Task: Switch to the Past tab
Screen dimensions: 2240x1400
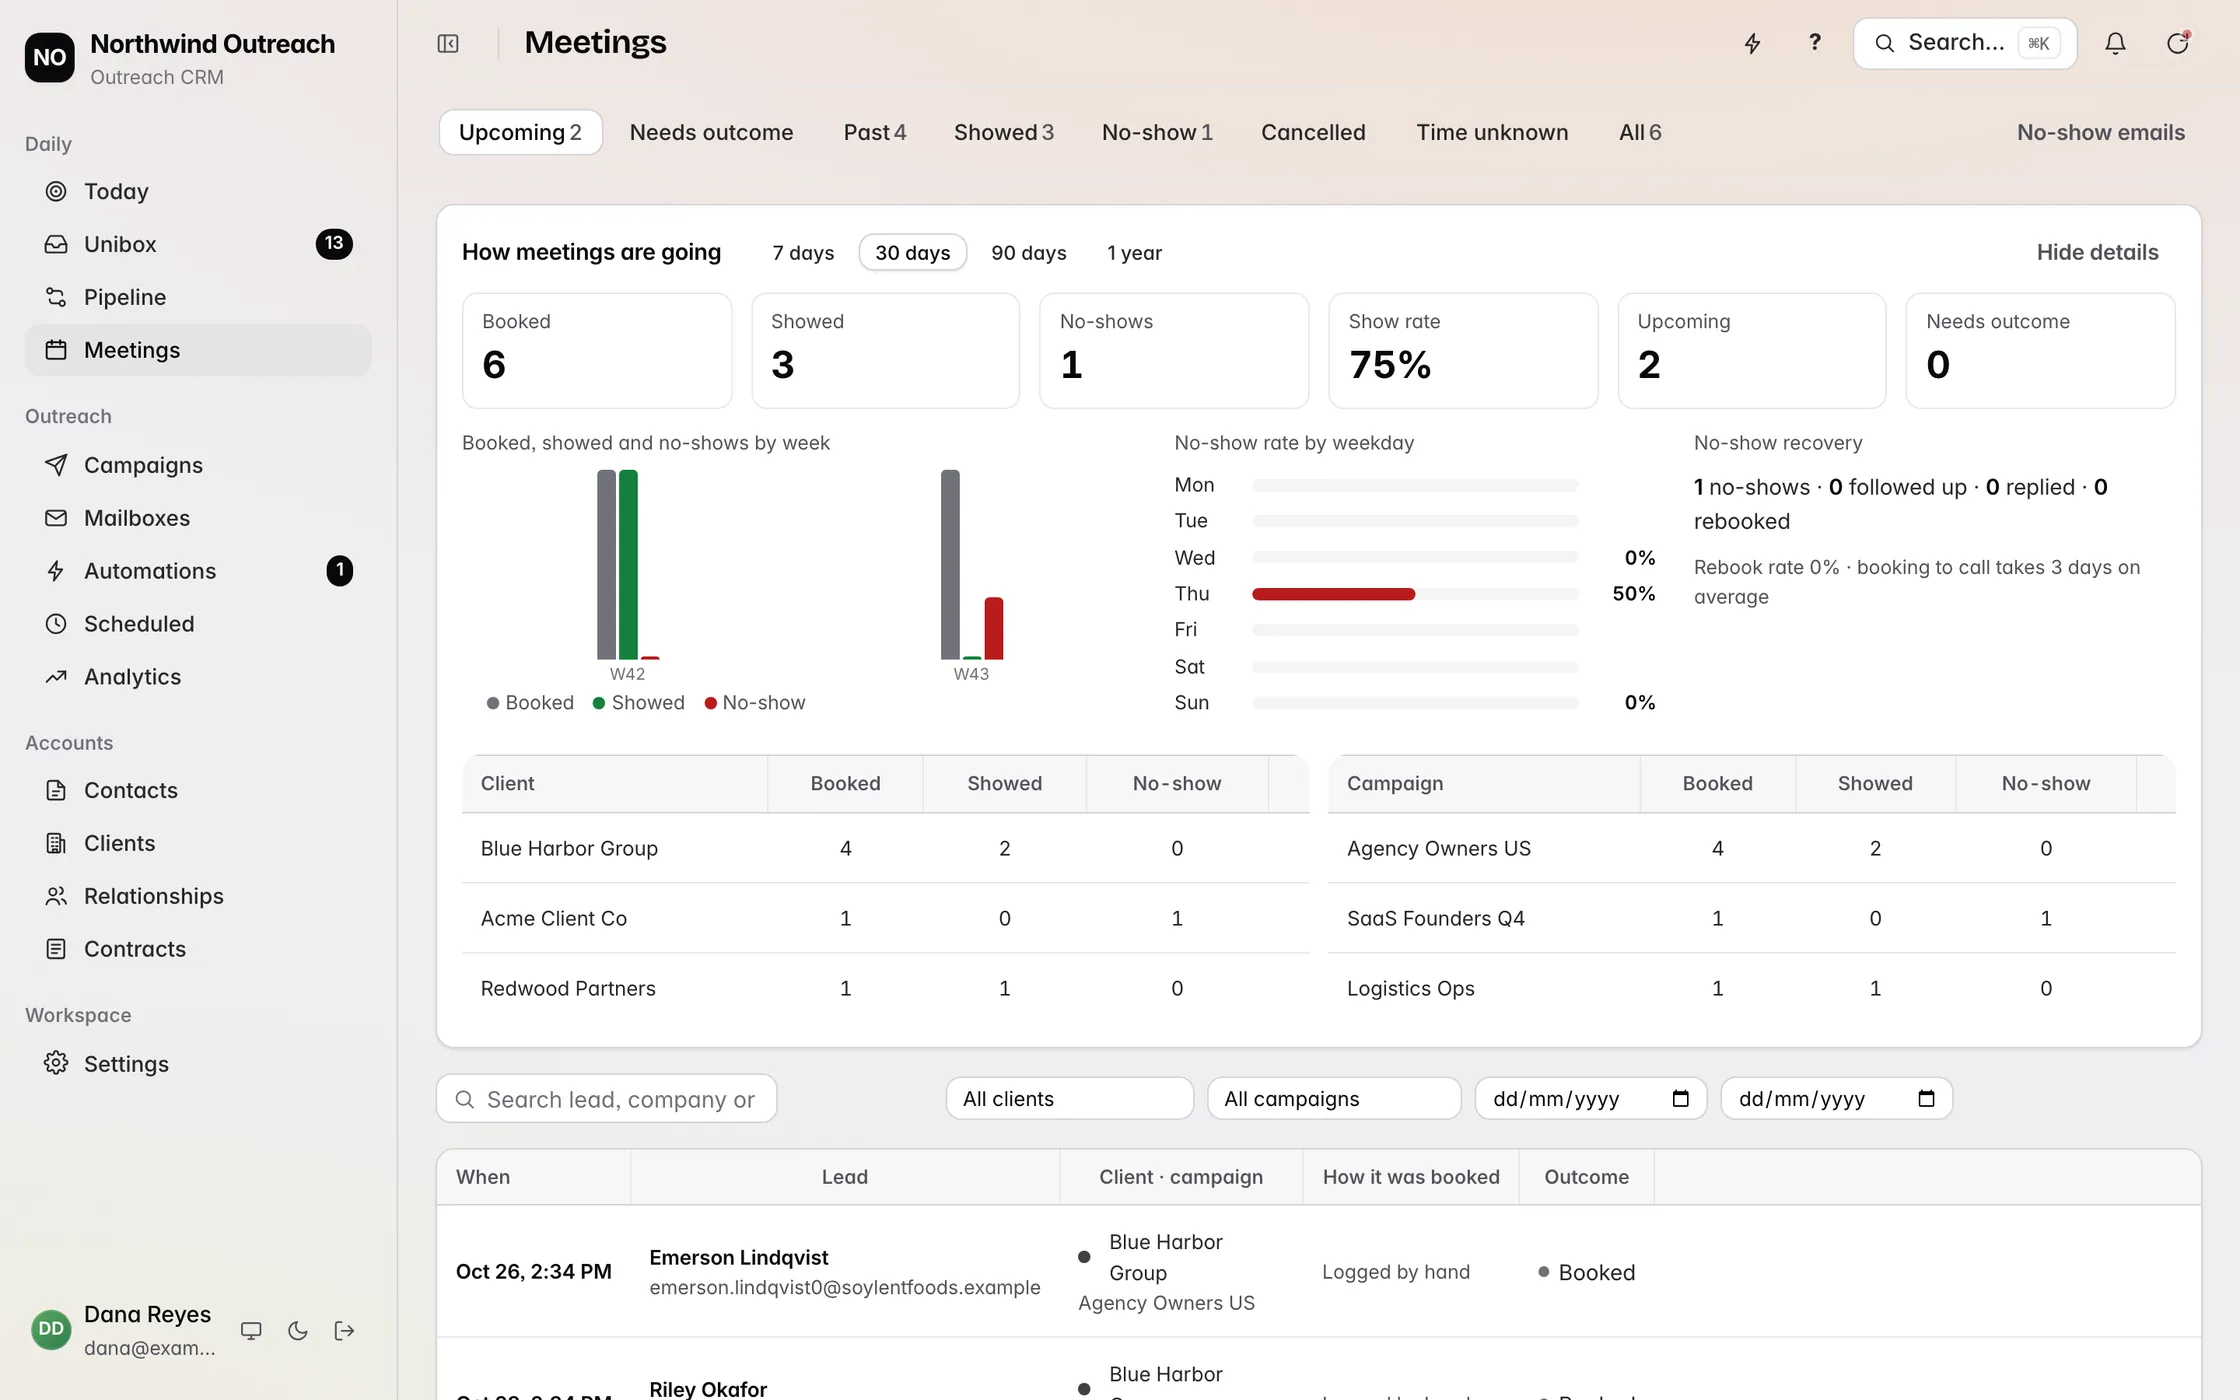Action: point(874,133)
